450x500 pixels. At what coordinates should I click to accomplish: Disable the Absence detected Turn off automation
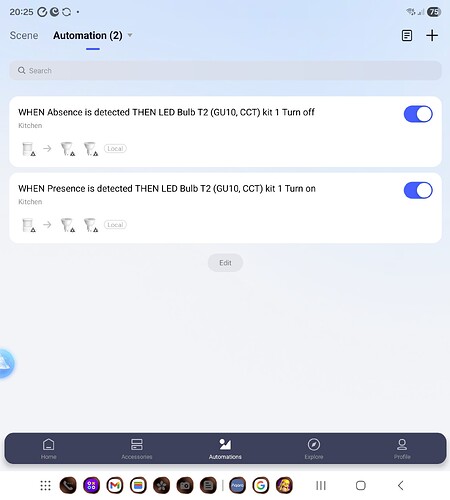[418, 114]
